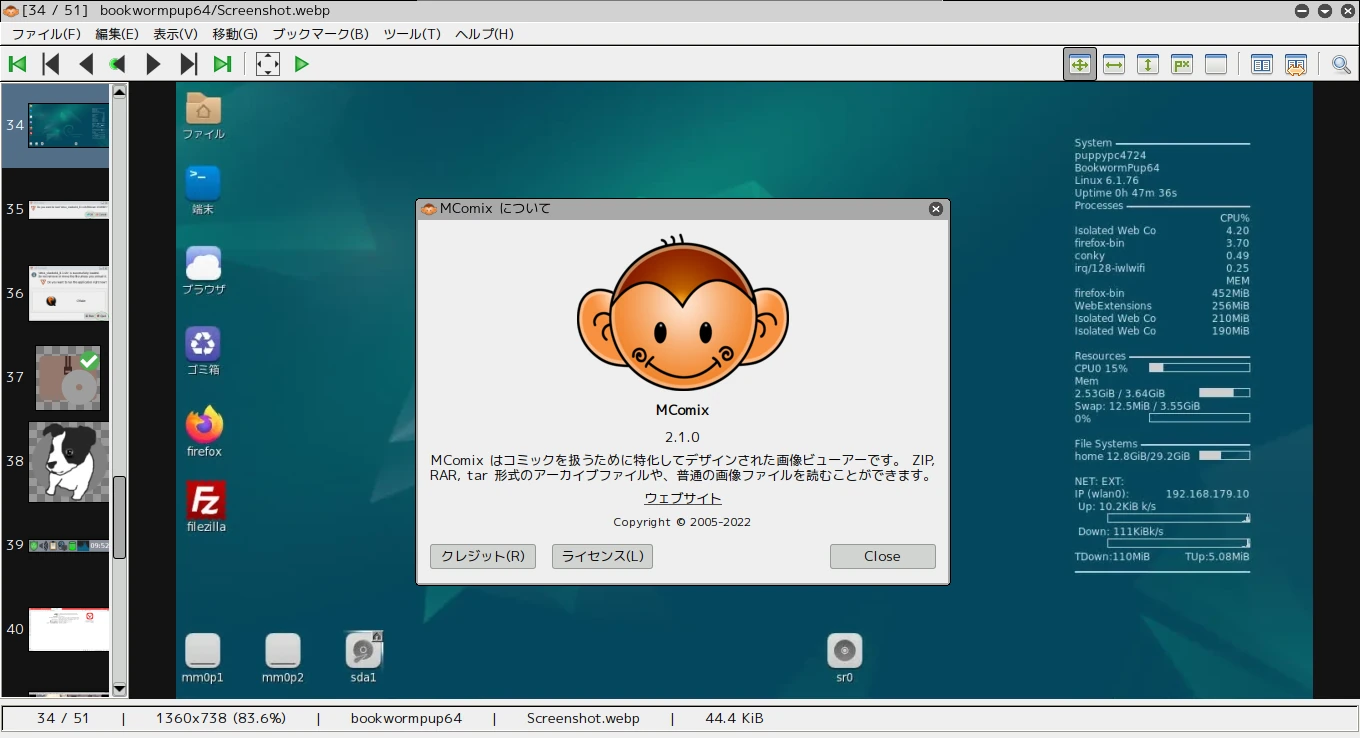
Task: Click the green skip-to-start arrow icon
Action: coord(17,64)
